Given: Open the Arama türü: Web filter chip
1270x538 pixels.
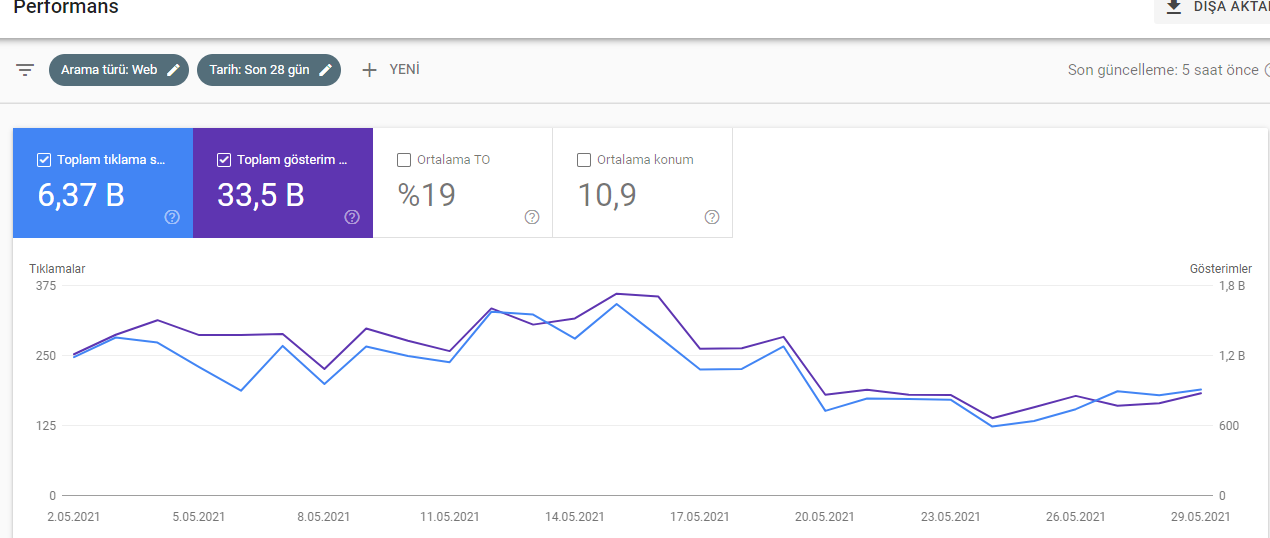Looking at the screenshot, I should [x=119, y=70].
